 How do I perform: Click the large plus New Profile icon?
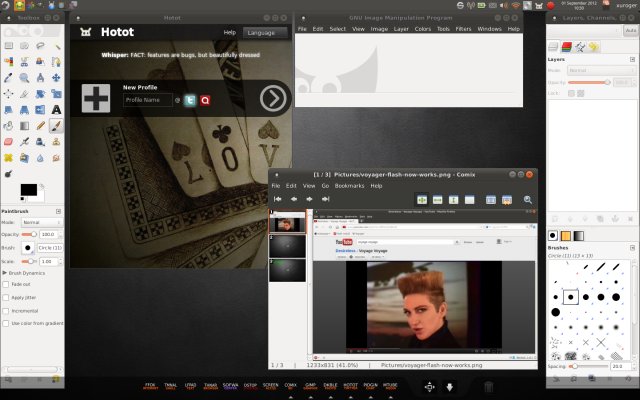click(96, 98)
